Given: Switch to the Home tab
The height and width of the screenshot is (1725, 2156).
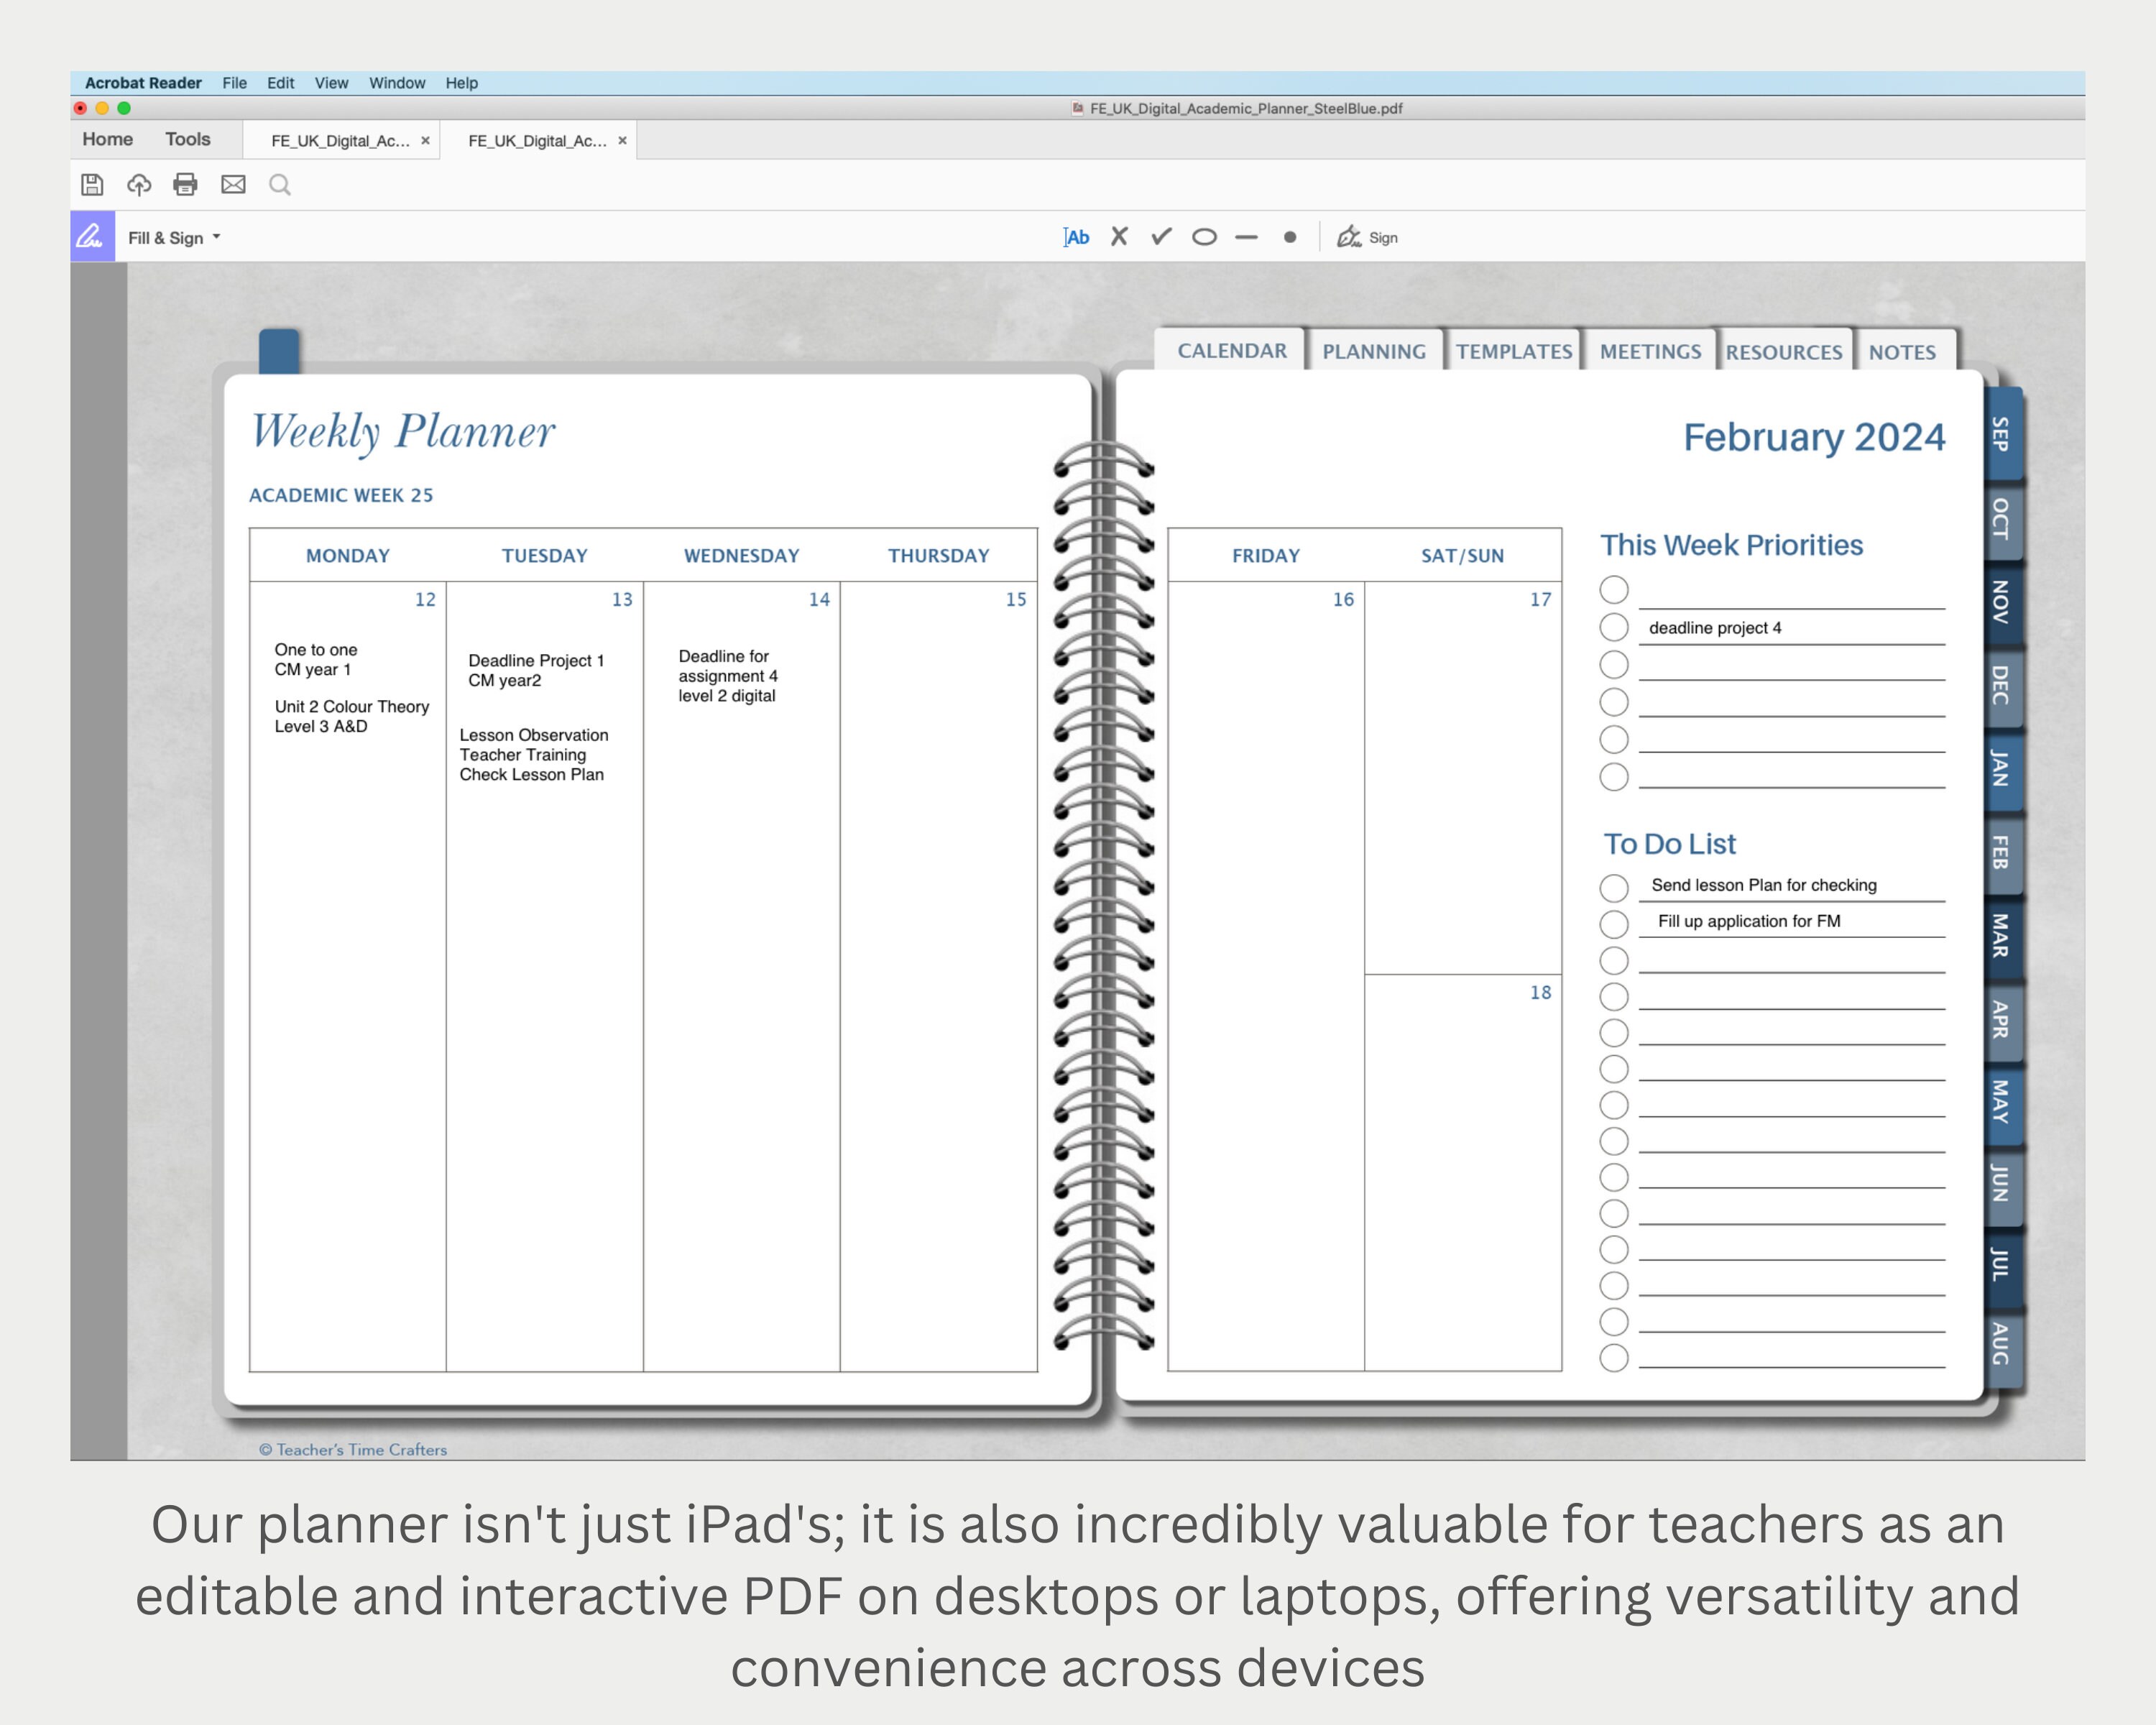Looking at the screenshot, I should point(107,139).
